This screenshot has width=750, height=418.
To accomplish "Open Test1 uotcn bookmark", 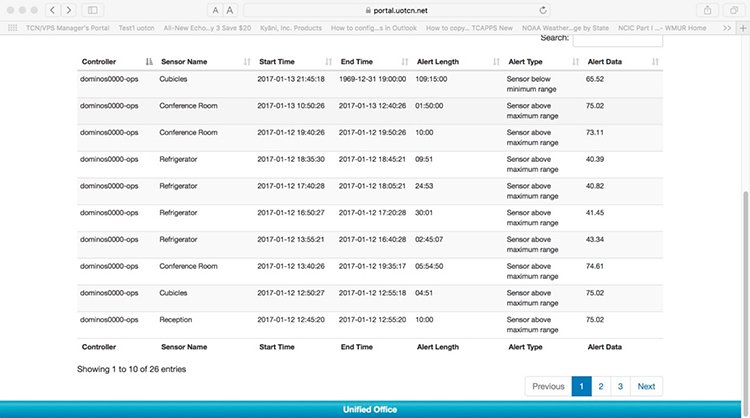I will (x=136, y=28).
